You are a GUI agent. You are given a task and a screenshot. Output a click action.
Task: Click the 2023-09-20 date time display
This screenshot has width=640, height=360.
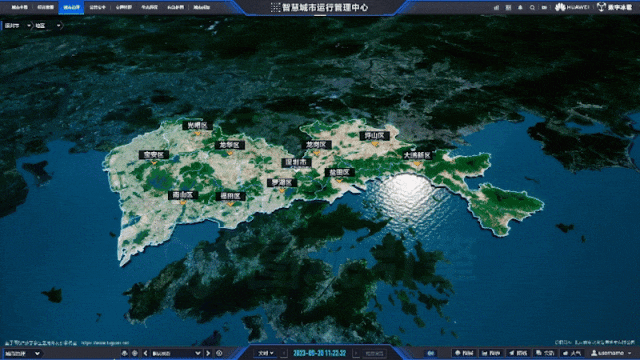320,353
